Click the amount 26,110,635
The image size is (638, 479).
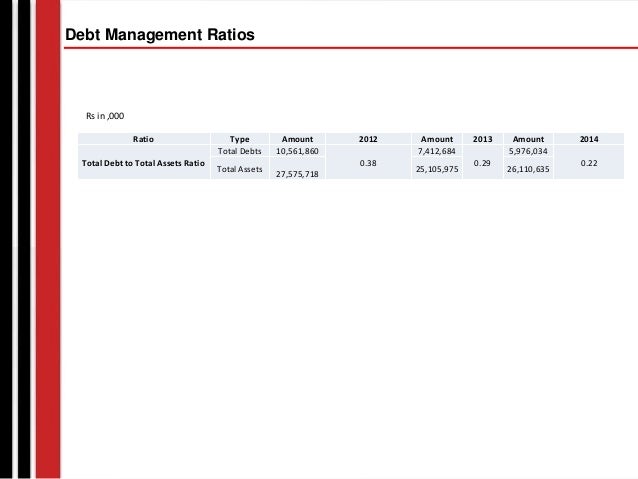[528, 169]
